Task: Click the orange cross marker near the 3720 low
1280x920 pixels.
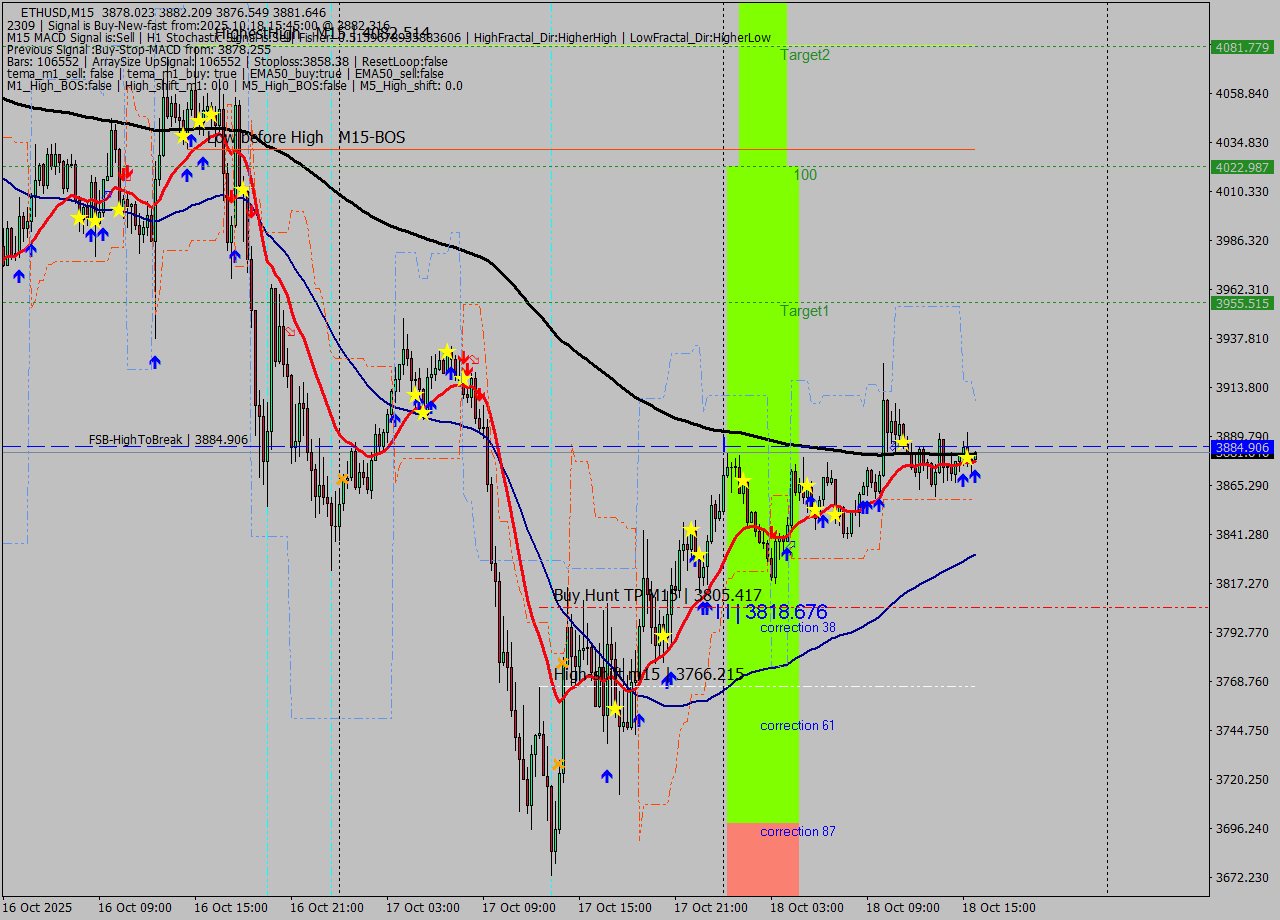Action: coord(560,764)
